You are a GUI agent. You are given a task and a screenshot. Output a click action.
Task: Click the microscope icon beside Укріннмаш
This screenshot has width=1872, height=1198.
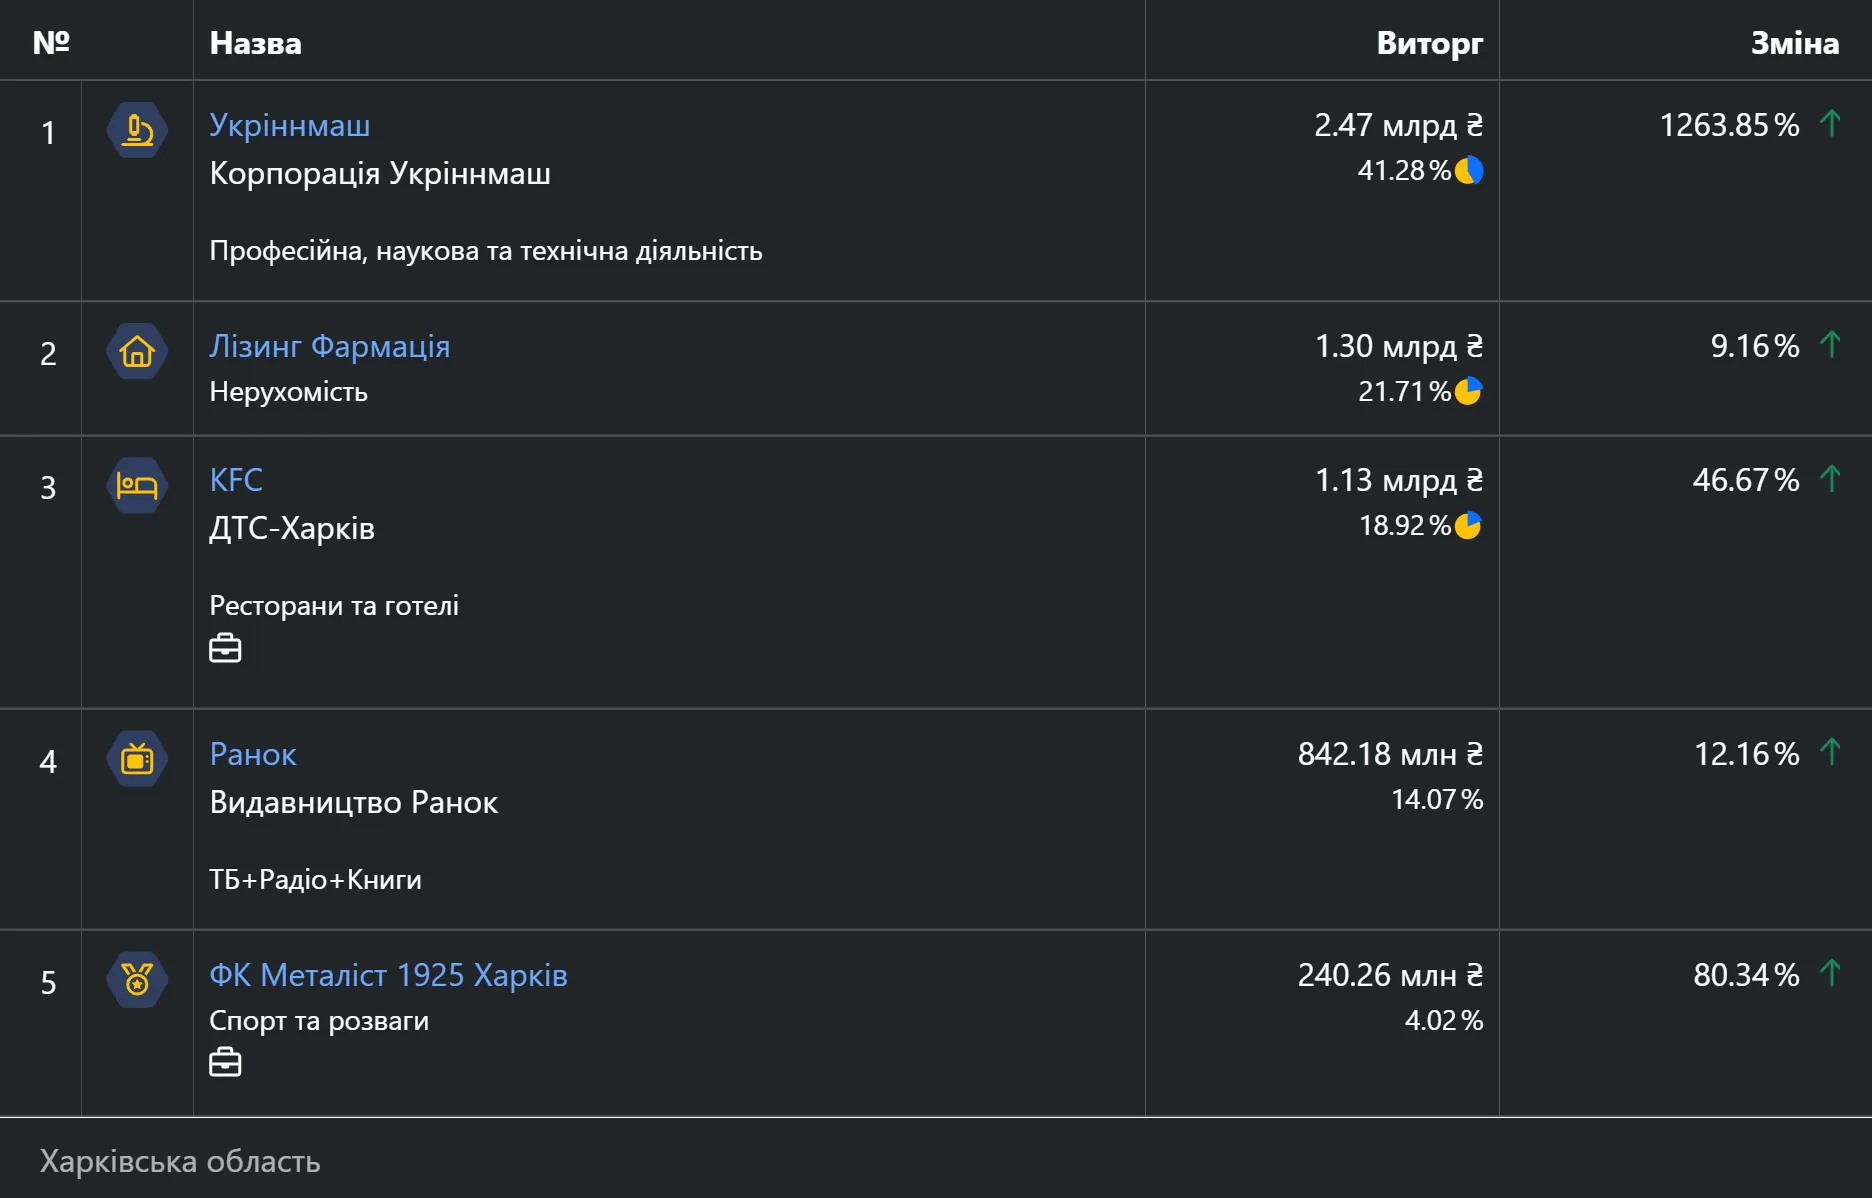tap(137, 130)
